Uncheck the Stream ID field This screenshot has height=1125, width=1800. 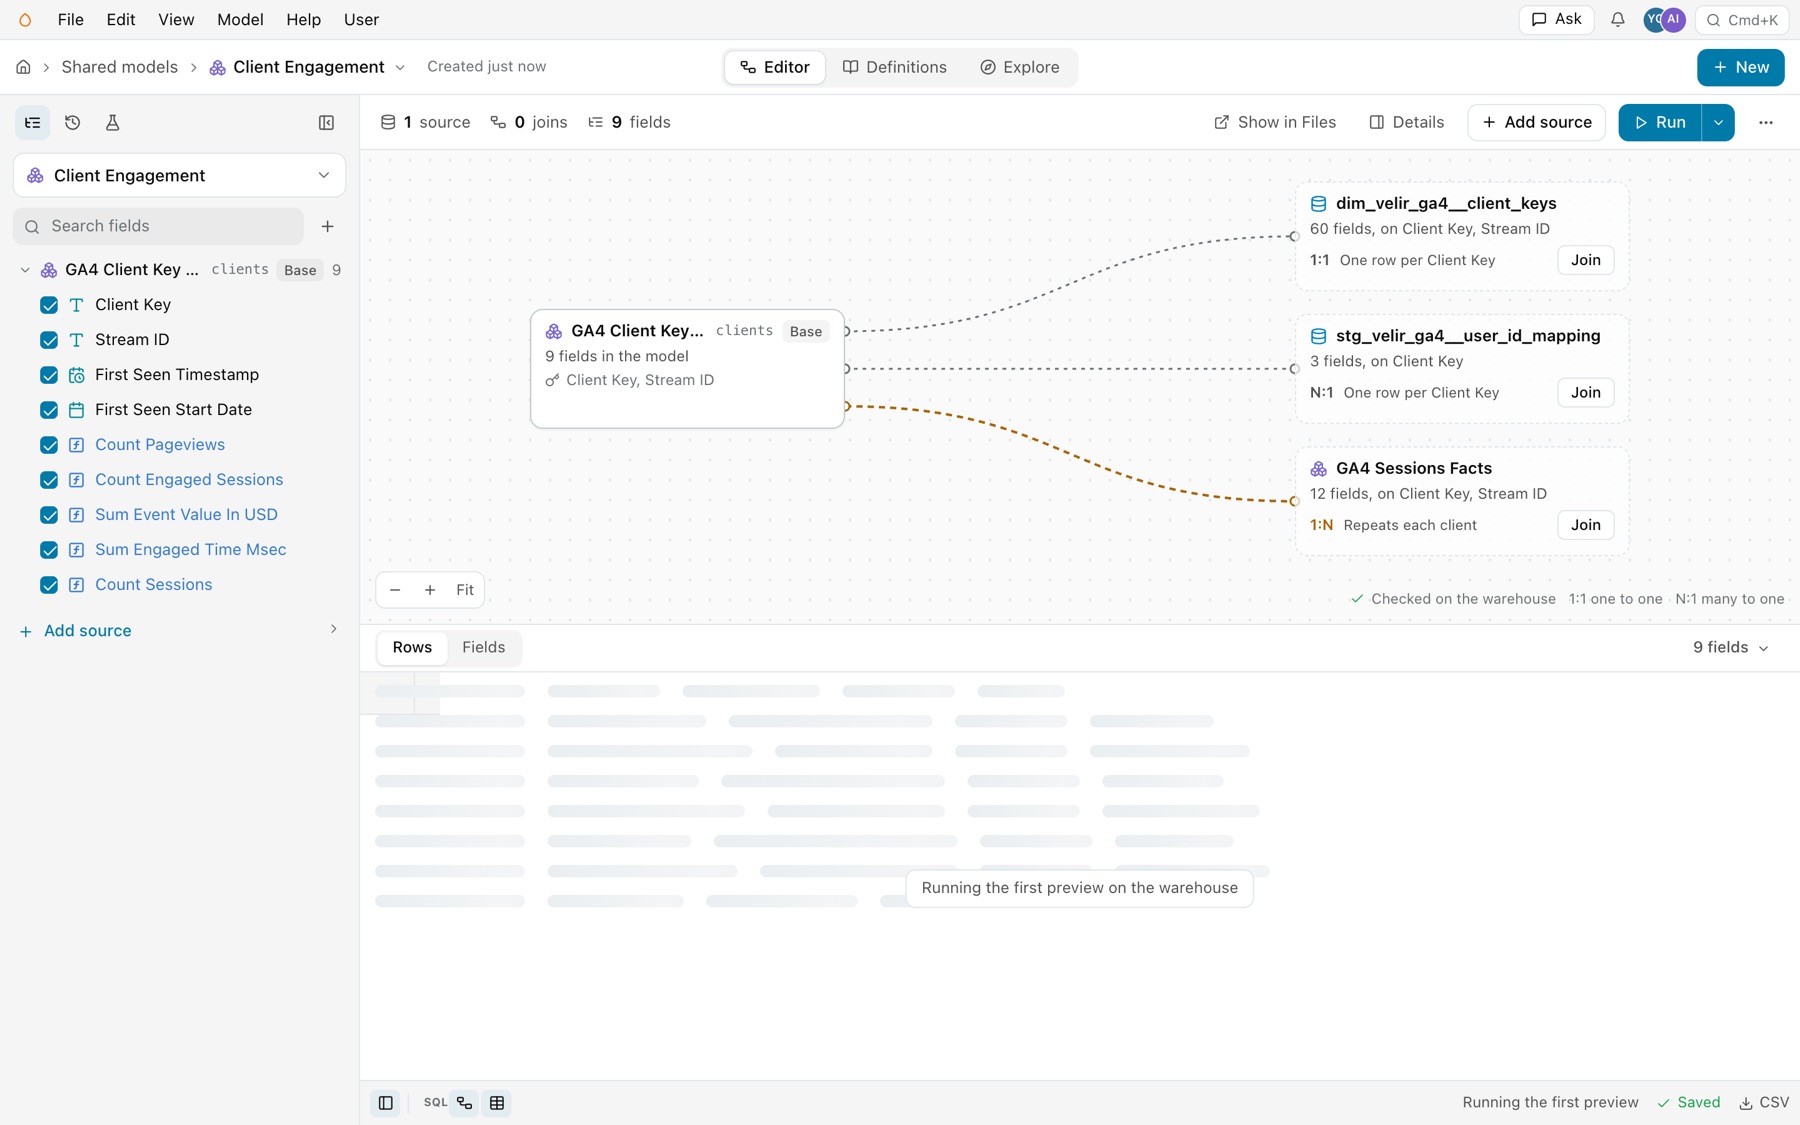coord(49,340)
